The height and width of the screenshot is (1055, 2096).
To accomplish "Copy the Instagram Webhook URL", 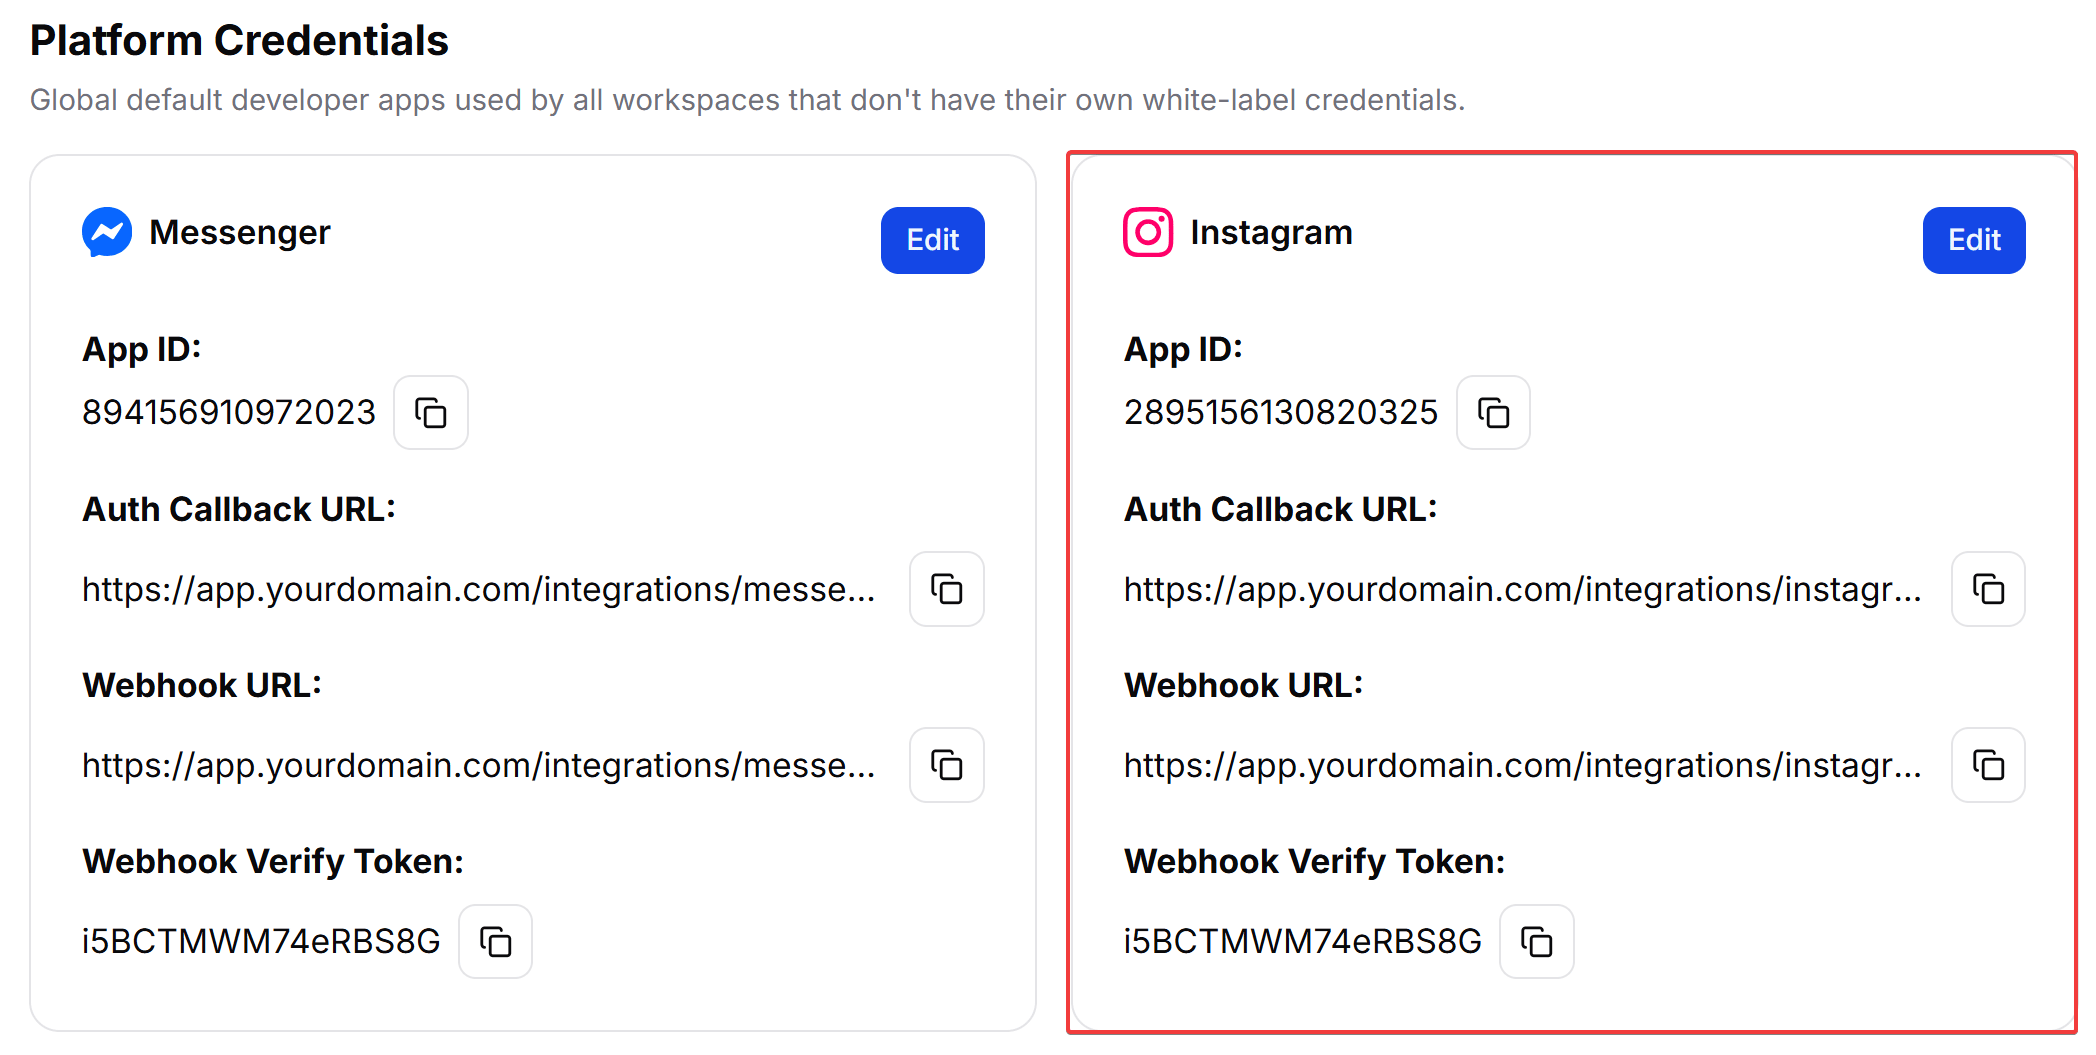I will (x=1988, y=765).
